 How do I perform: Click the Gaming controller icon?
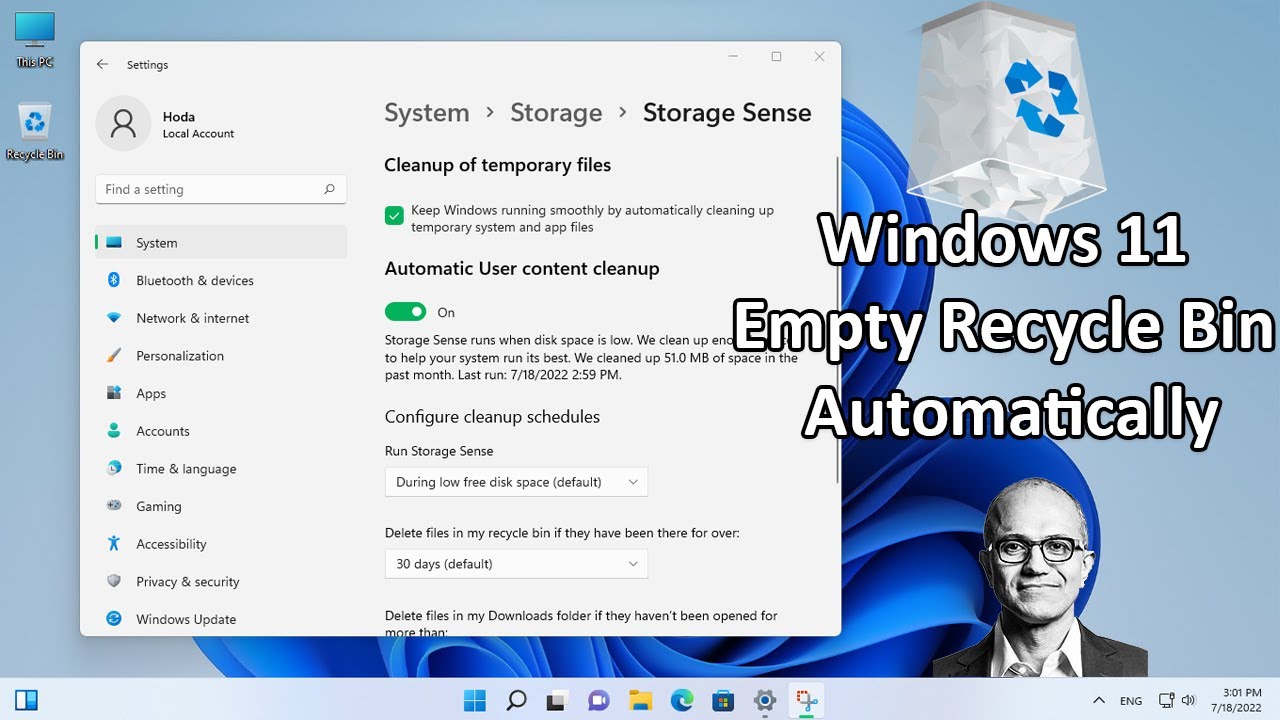point(114,506)
